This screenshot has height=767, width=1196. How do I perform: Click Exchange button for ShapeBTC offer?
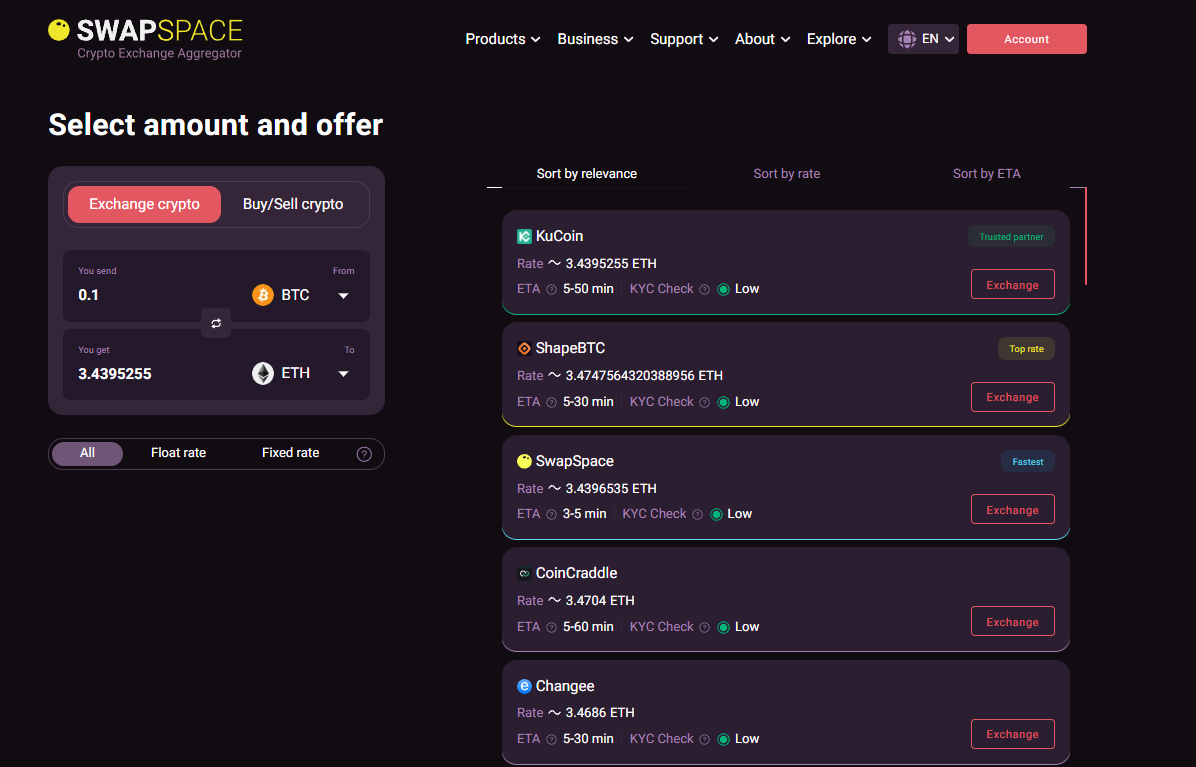pyautogui.click(x=1012, y=397)
